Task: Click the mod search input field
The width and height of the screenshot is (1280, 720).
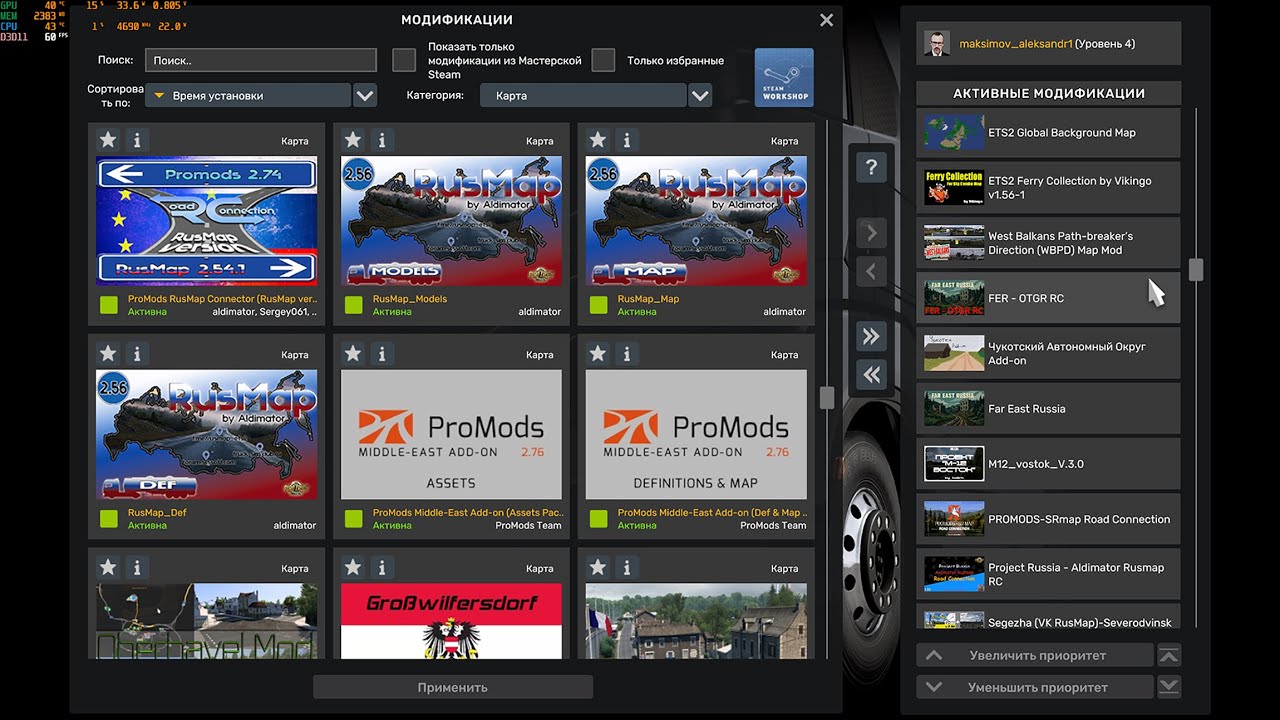Action: click(x=261, y=60)
